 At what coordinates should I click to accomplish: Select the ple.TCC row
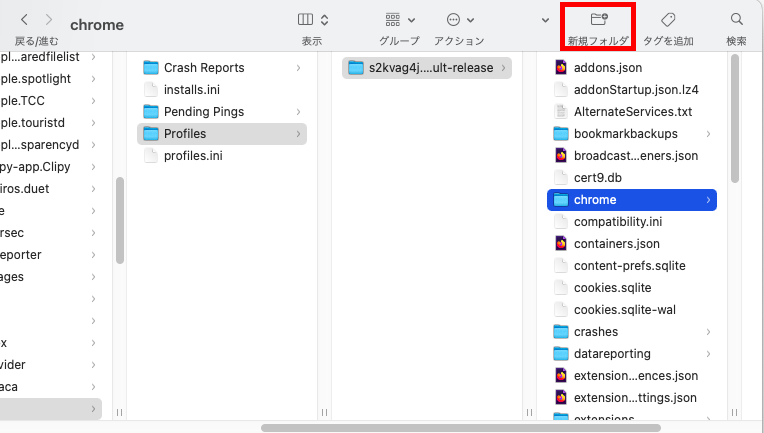pyautogui.click(x=51, y=100)
